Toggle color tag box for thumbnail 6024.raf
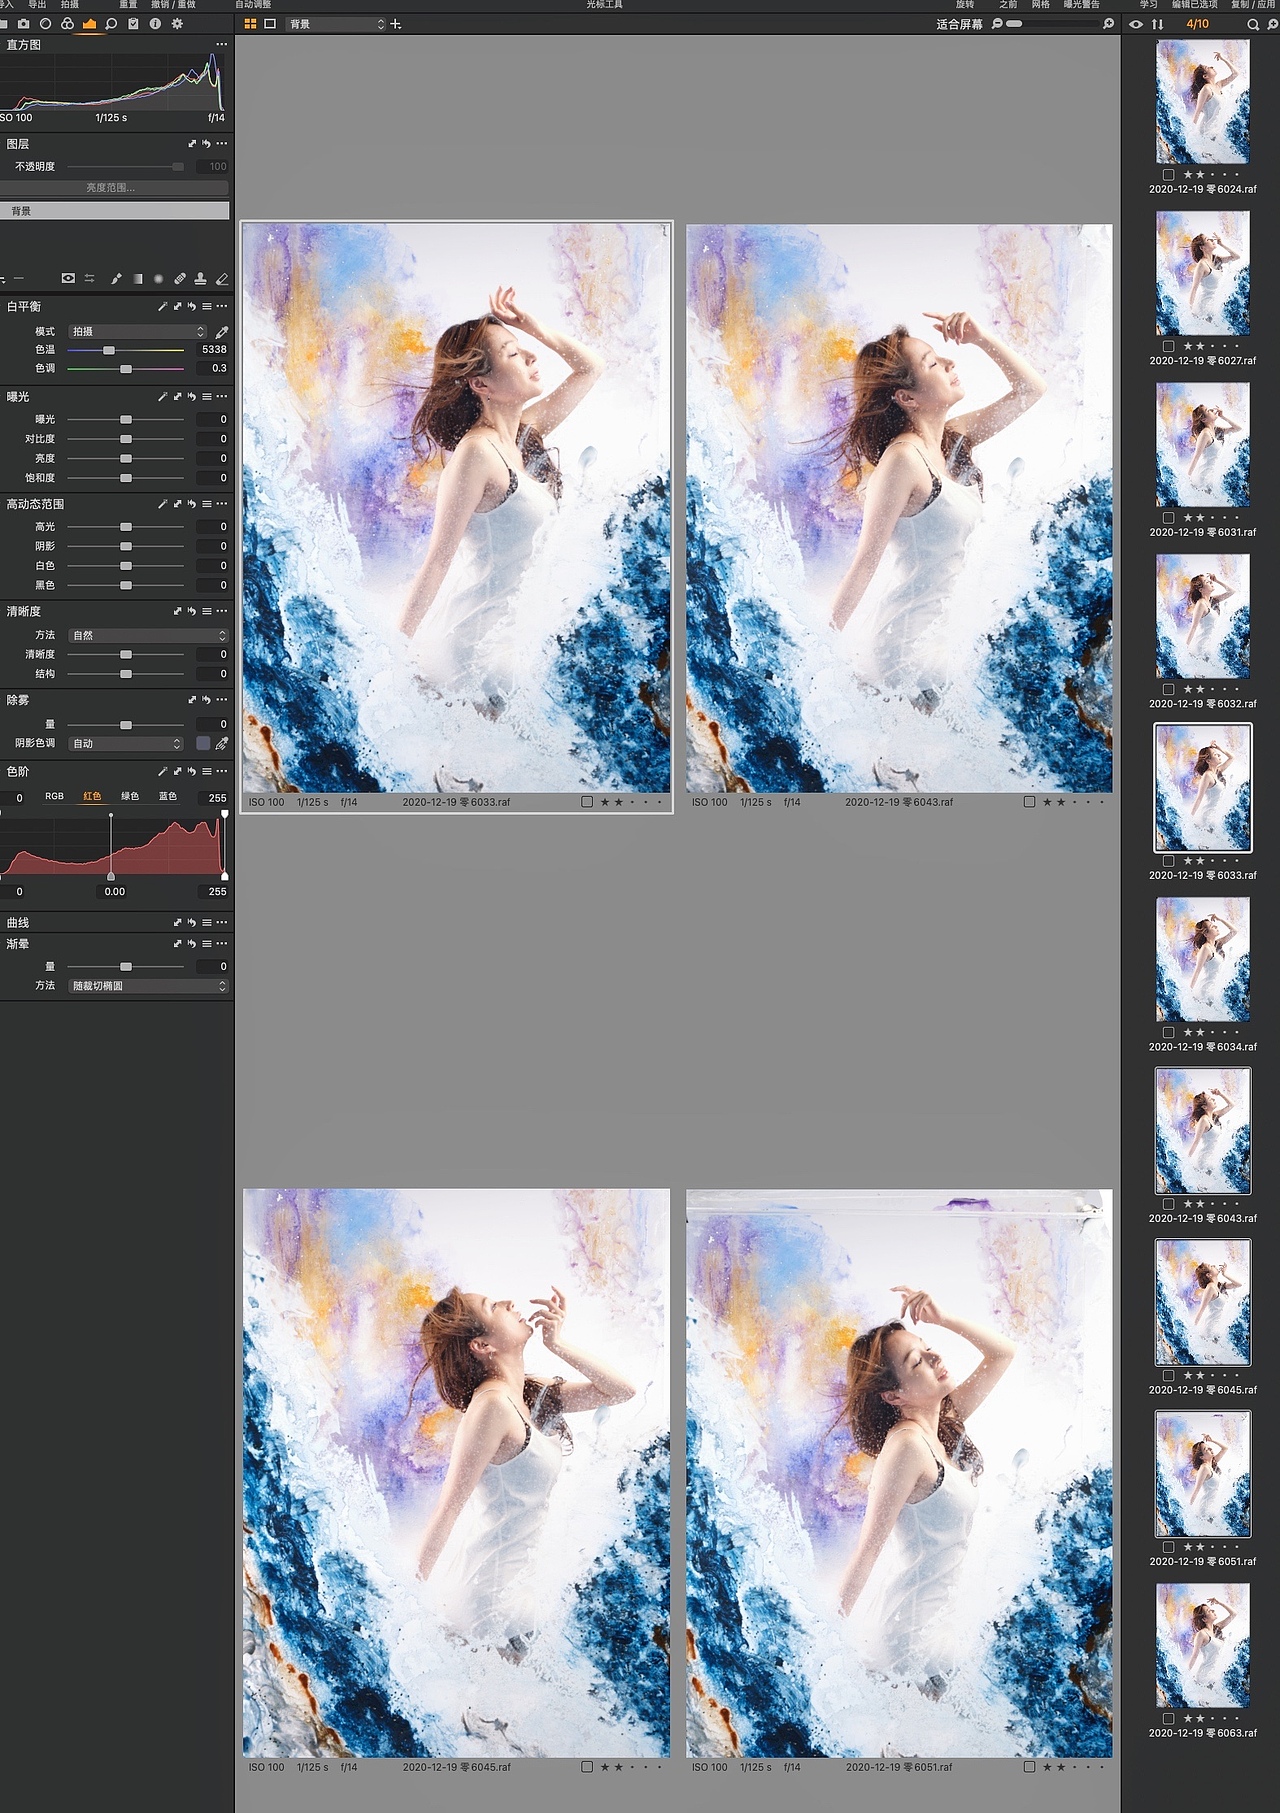The image size is (1280, 1813). click(x=1168, y=175)
